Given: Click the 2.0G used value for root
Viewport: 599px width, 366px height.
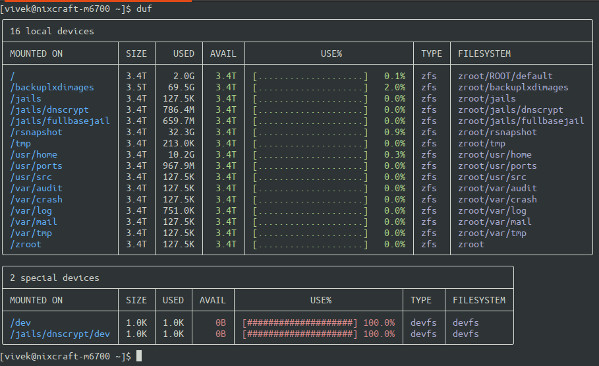Looking at the screenshot, I should (x=184, y=76).
